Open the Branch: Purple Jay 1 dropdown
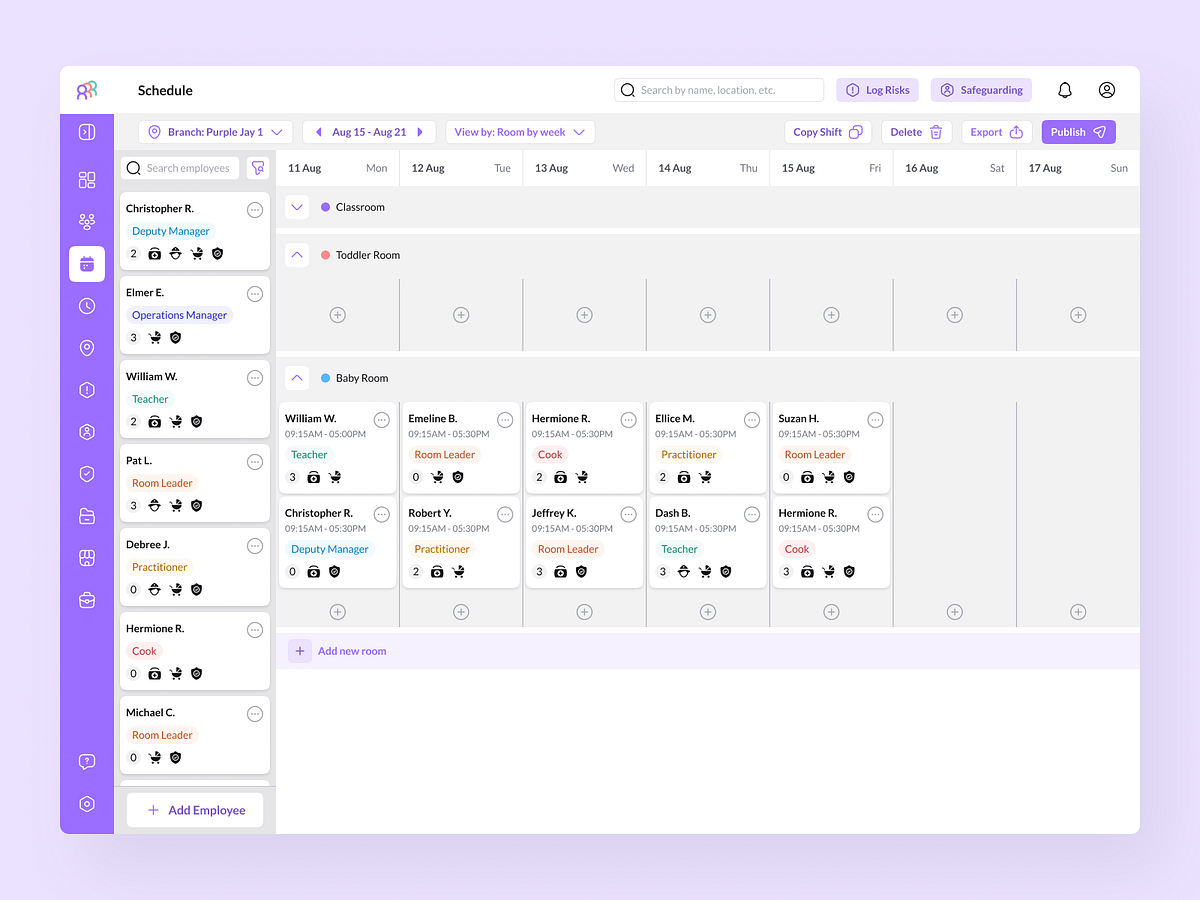 click(x=215, y=131)
